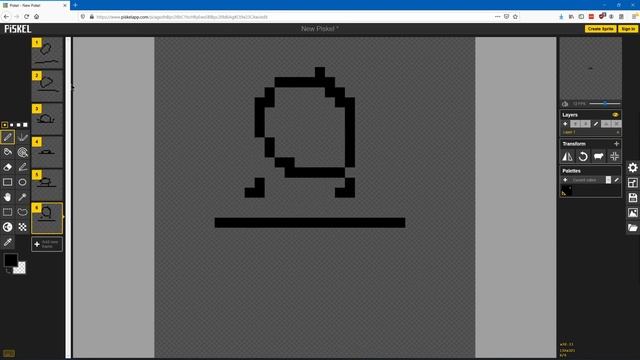Click the New Piskel title
The image size is (640, 360).
coord(320,29)
